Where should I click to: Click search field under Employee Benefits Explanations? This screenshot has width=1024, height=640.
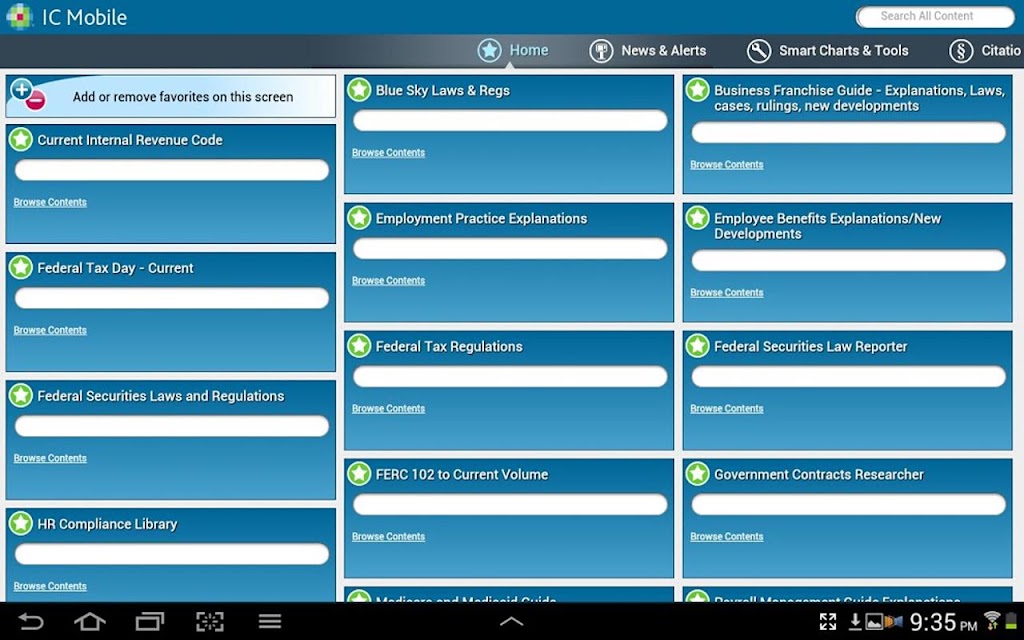(848, 261)
